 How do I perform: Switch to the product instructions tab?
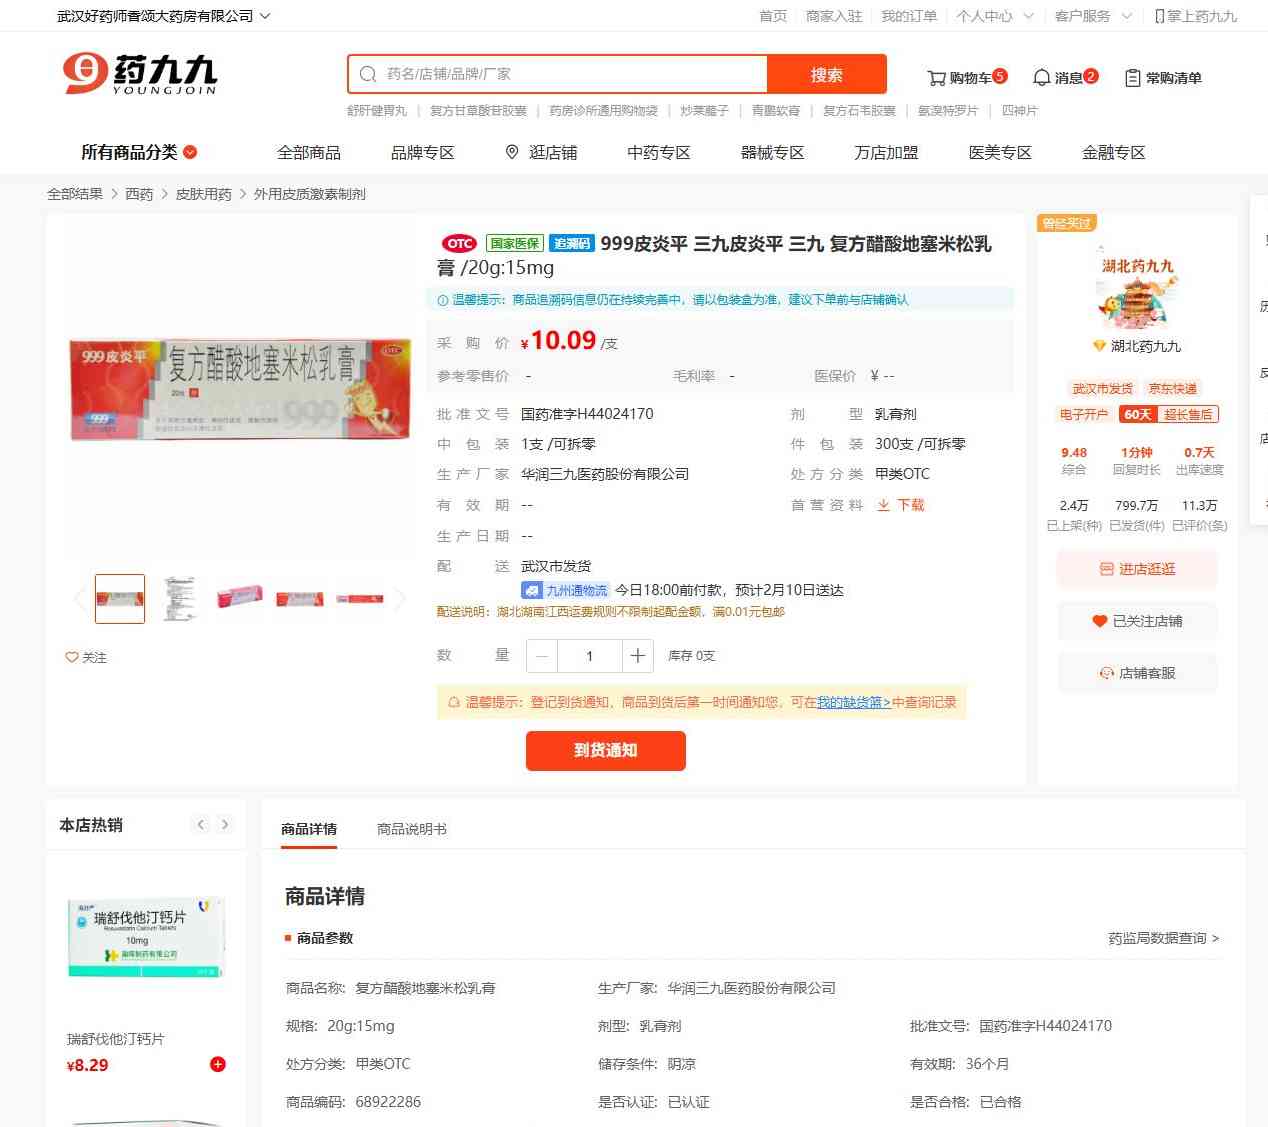412,829
